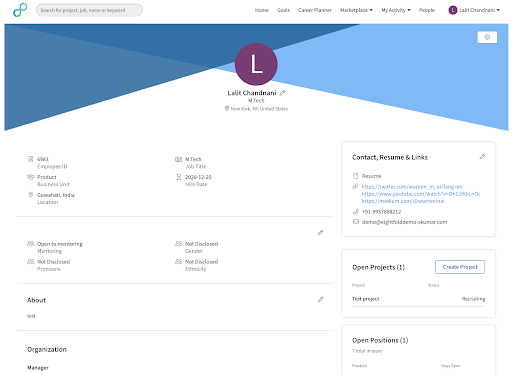Click the Ethnicity icon
This screenshot has height=375, width=512.
(179, 262)
